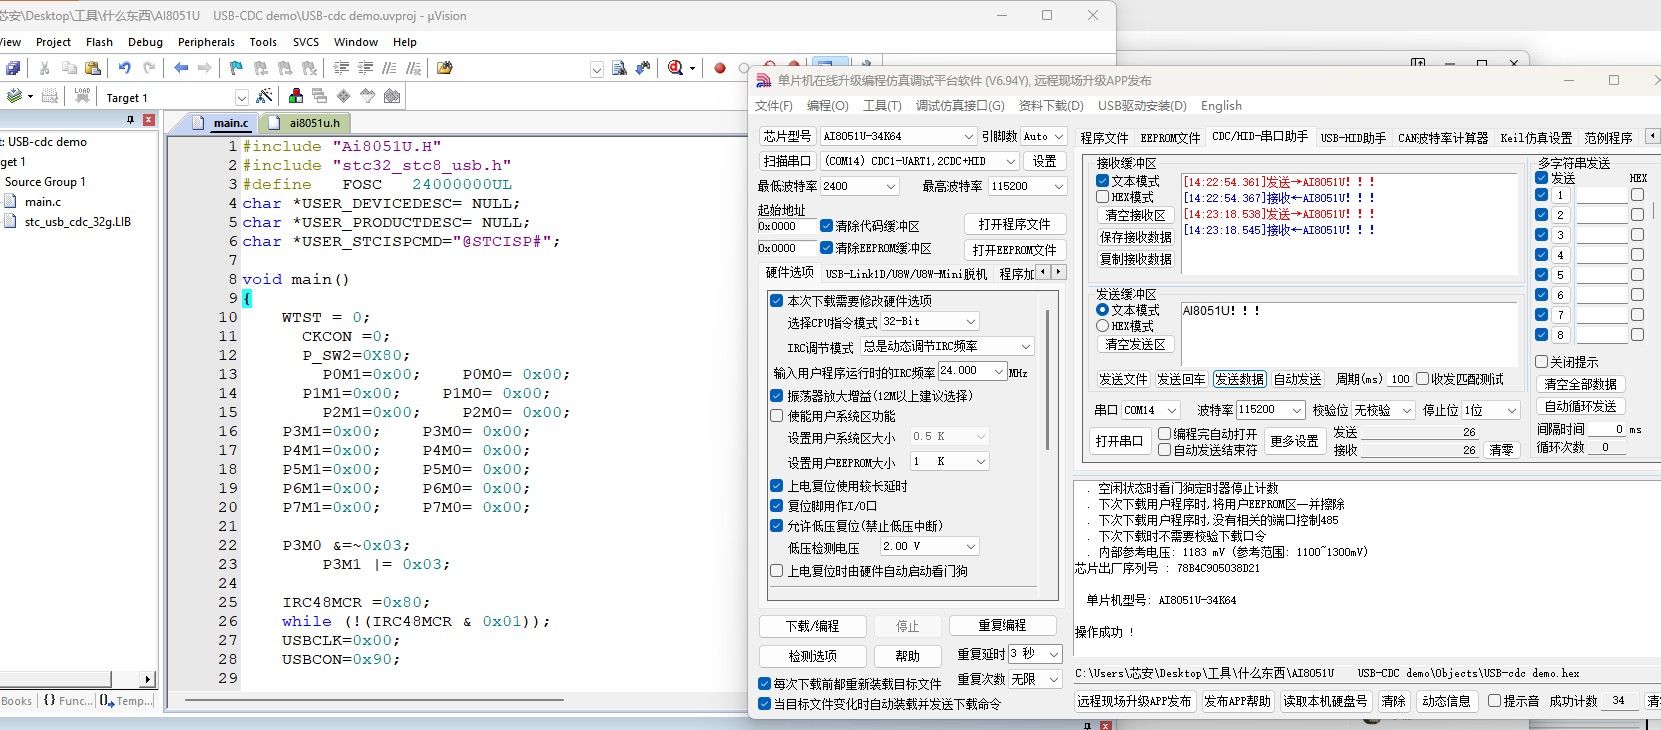This screenshot has height=730, width=1661.
Task: Click the Indent selected lines icon
Action: coord(341,68)
